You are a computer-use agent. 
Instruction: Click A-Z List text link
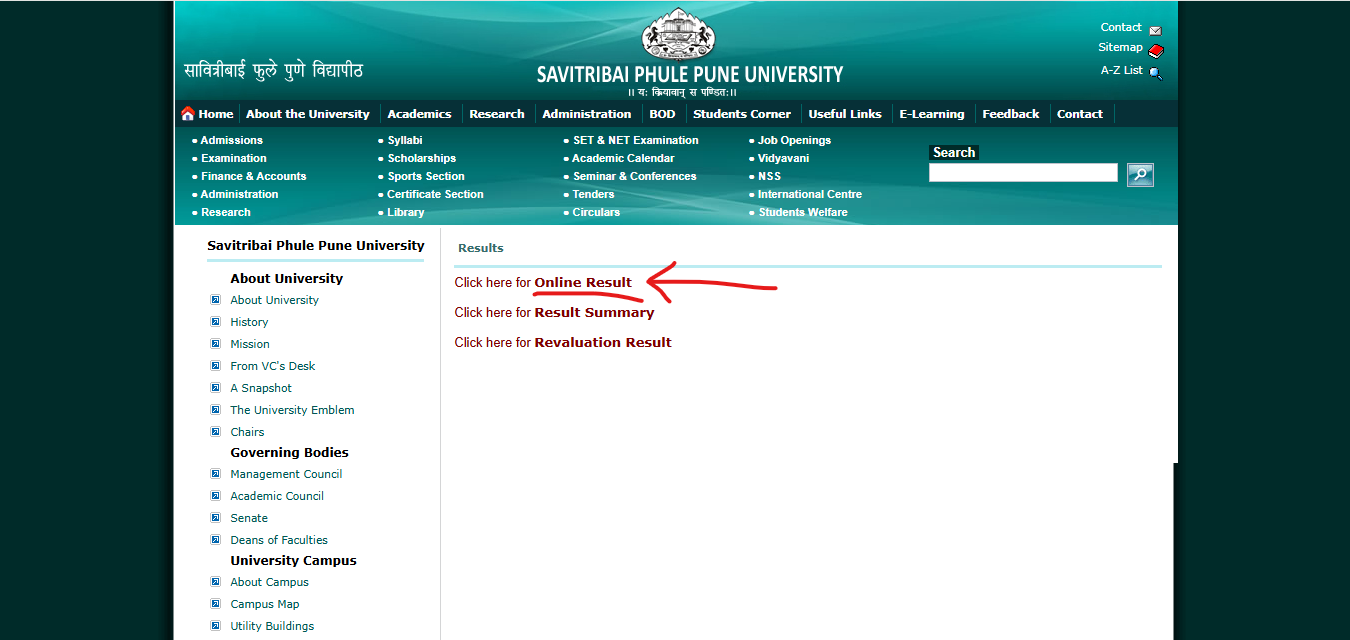point(1122,70)
